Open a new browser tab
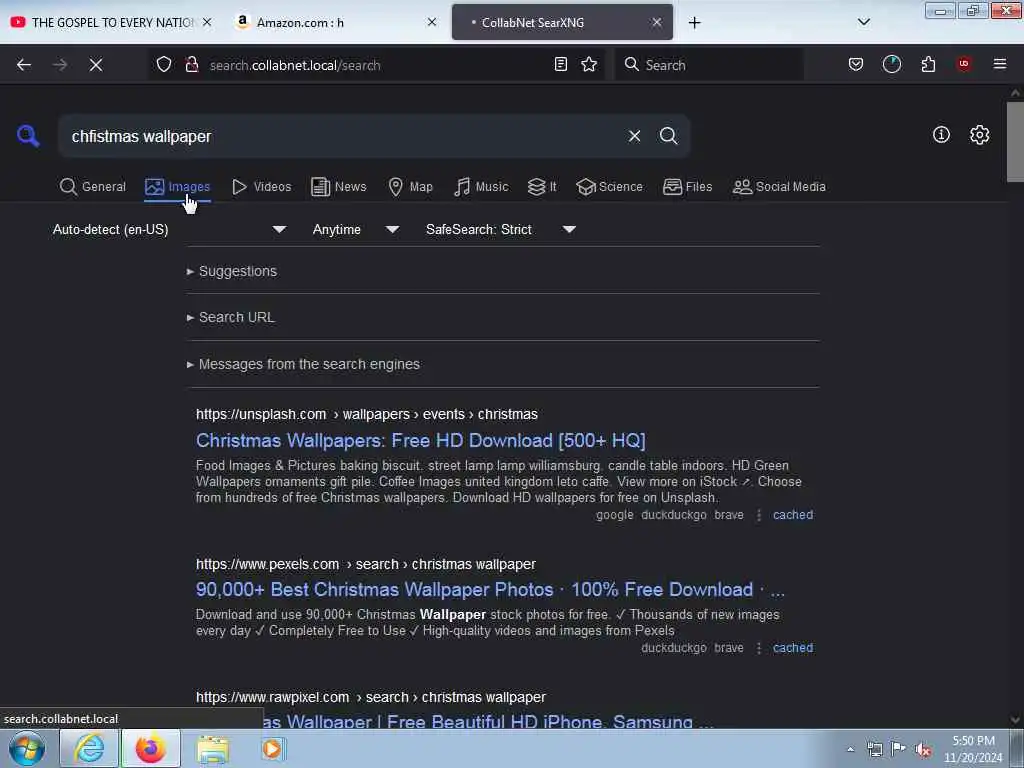 (x=694, y=23)
